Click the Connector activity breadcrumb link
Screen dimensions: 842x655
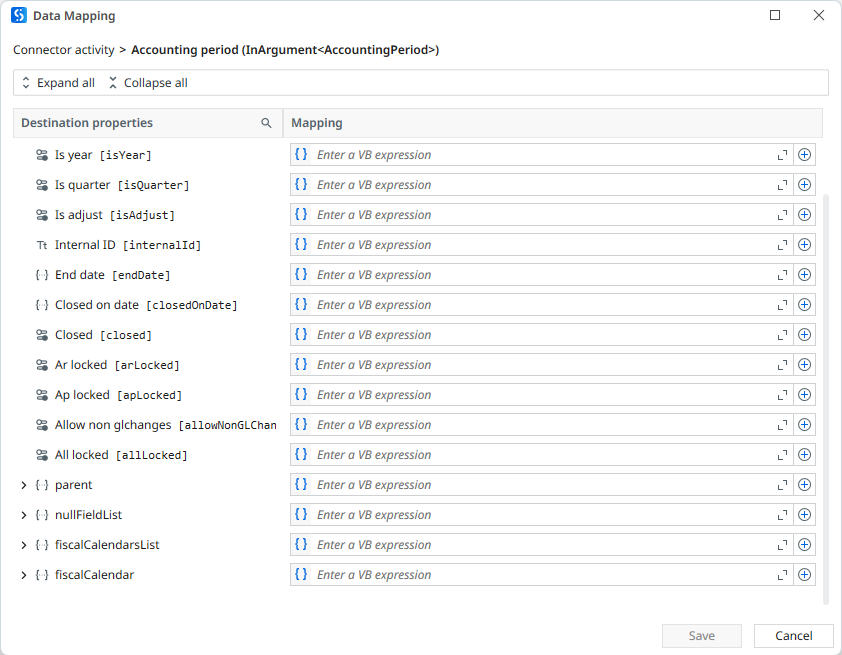pos(63,49)
